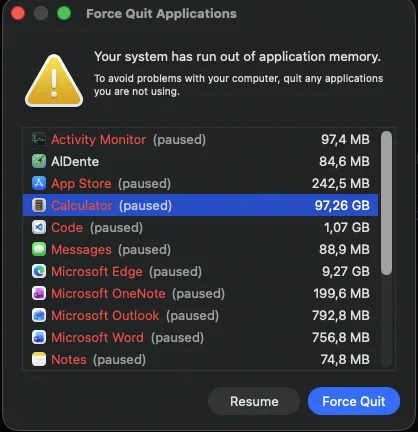Image resolution: width=418 pixels, height=432 pixels.
Task: Click the Visual Studio Code icon
Action: pos(39,227)
